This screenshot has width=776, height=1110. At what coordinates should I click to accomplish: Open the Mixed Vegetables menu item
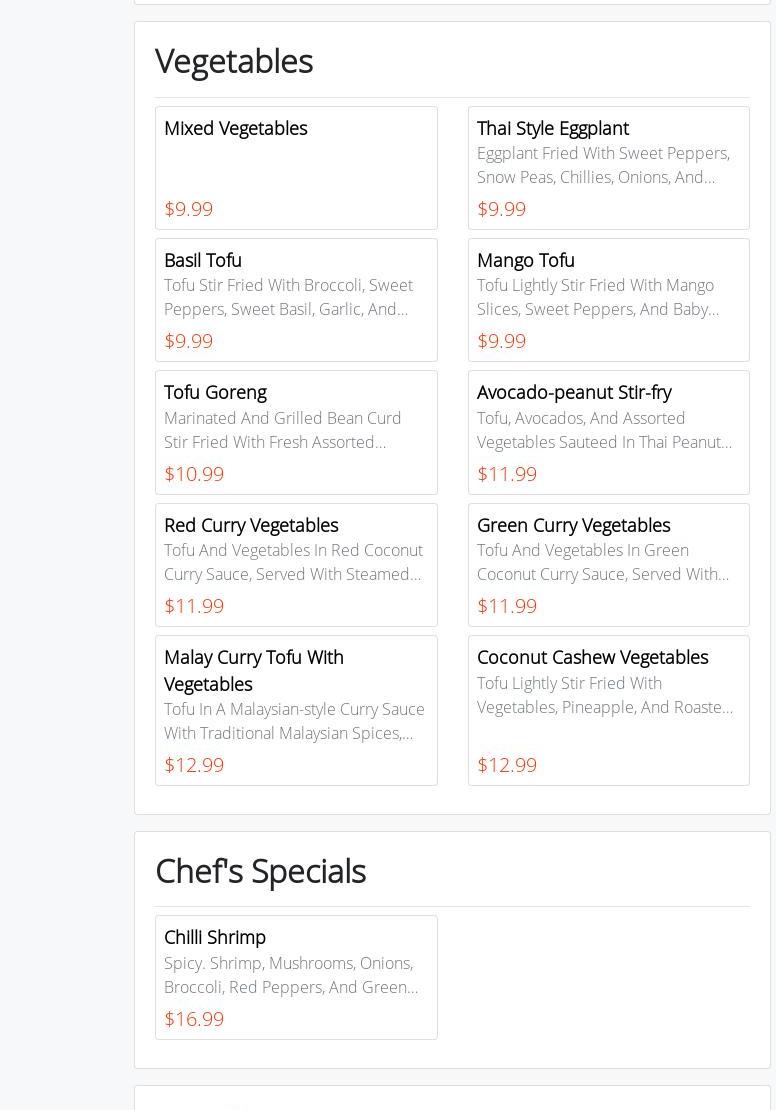pyautogui.click(x=296, y=168)
